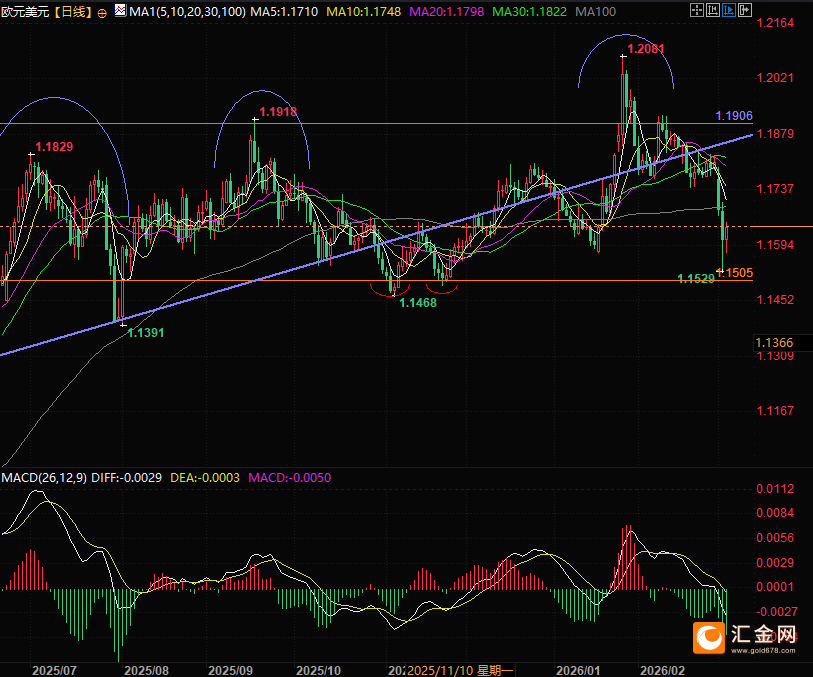Click the 1.2081 high price annotation
Image resolution: width=813 pixels, height=677 pixels.
coord(645,48)
